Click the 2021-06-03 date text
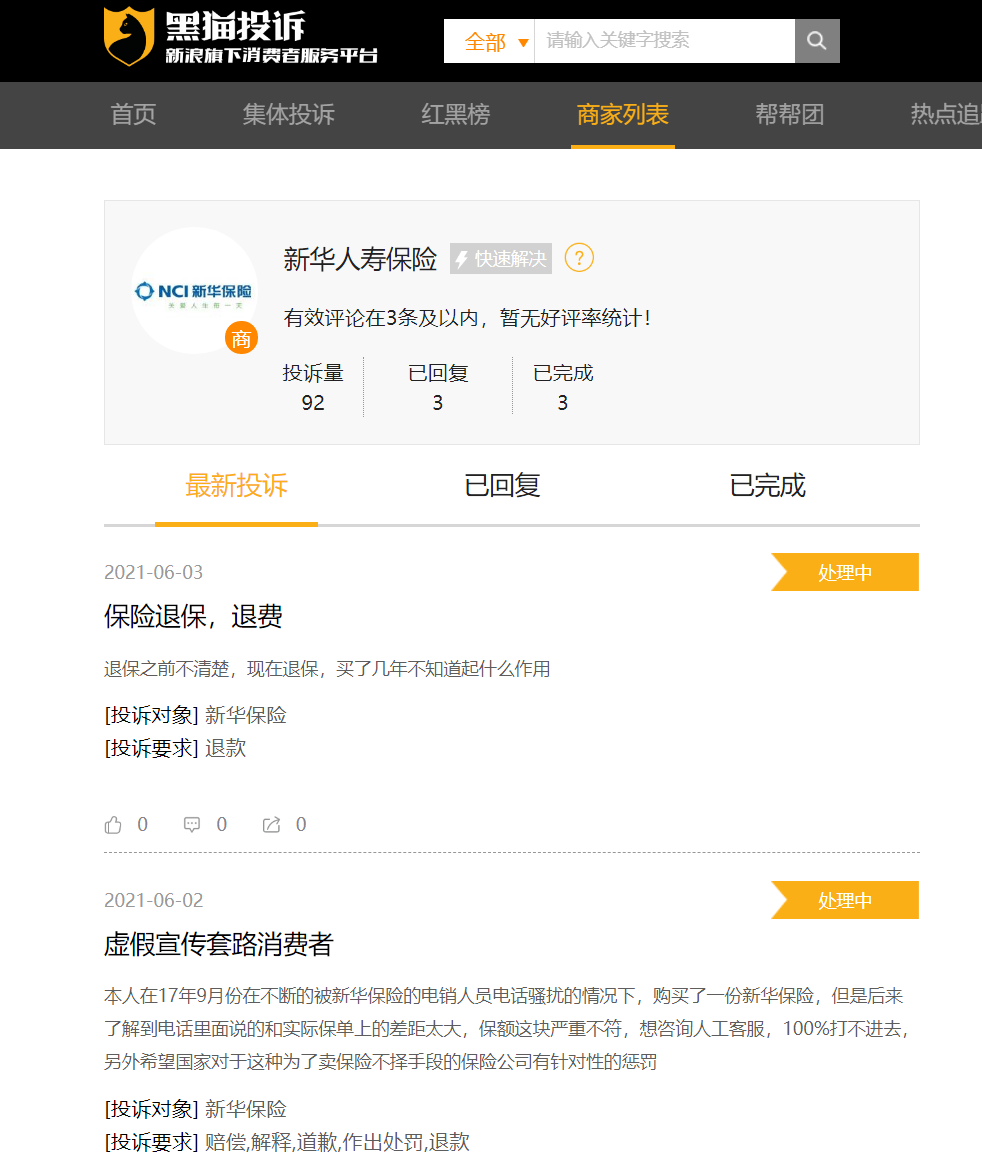Image resolution: width=982 pixels, height=1159 pixels. pyautogui.click(x=153, y=572)
